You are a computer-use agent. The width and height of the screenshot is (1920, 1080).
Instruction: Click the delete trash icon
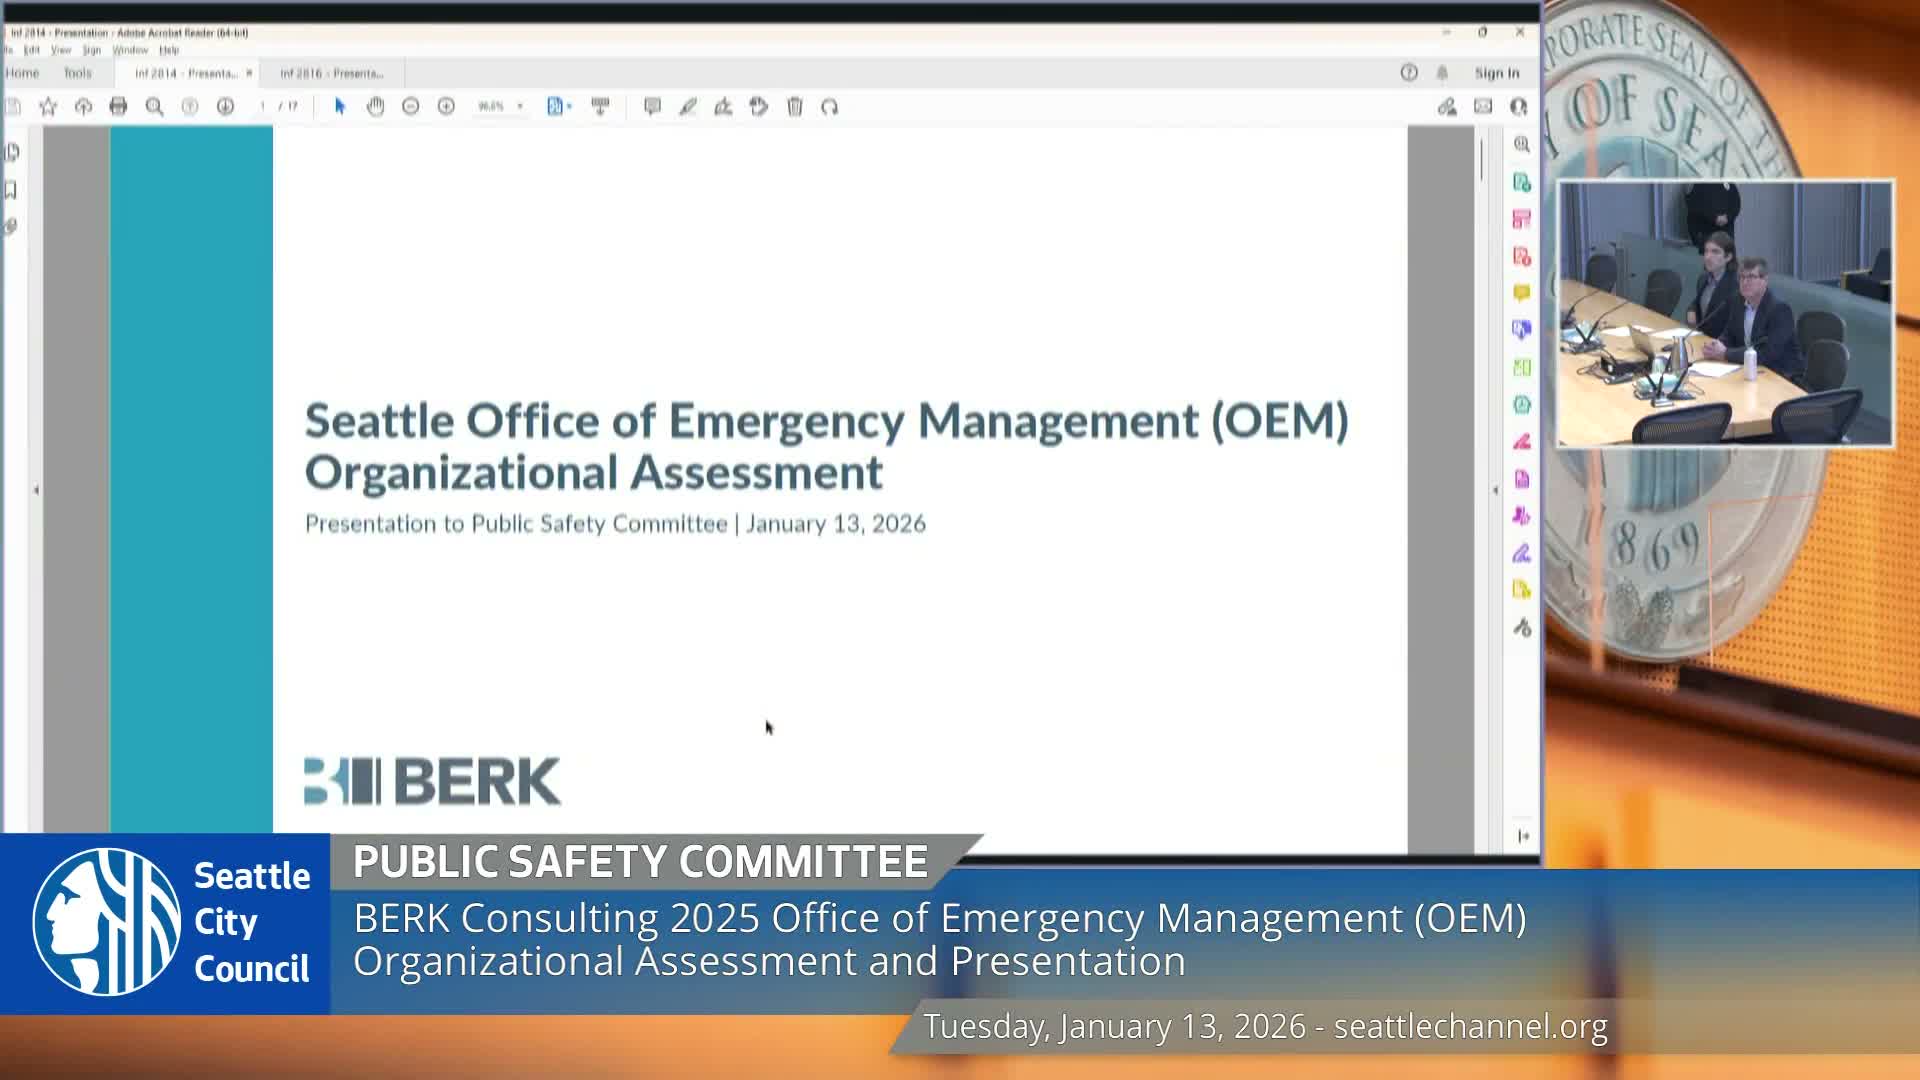[795, 106]
